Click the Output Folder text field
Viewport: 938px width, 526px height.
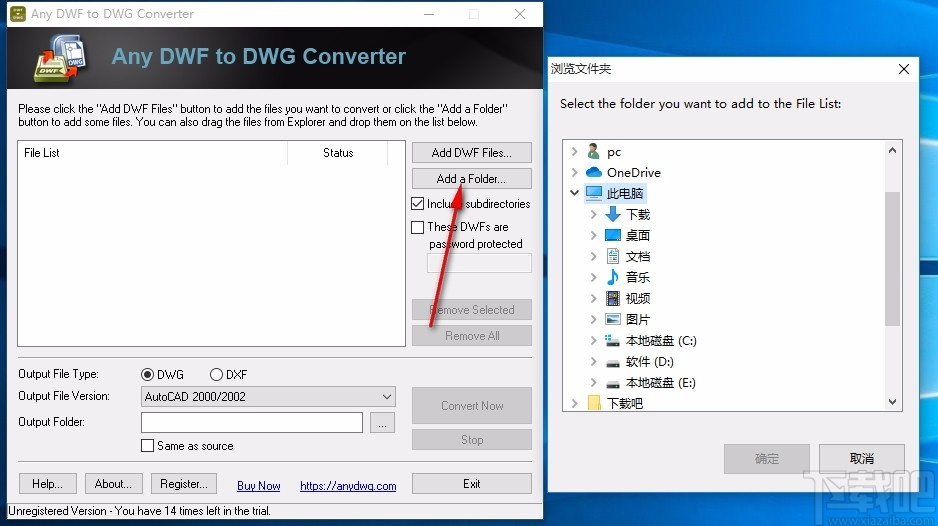coord(252,422)
